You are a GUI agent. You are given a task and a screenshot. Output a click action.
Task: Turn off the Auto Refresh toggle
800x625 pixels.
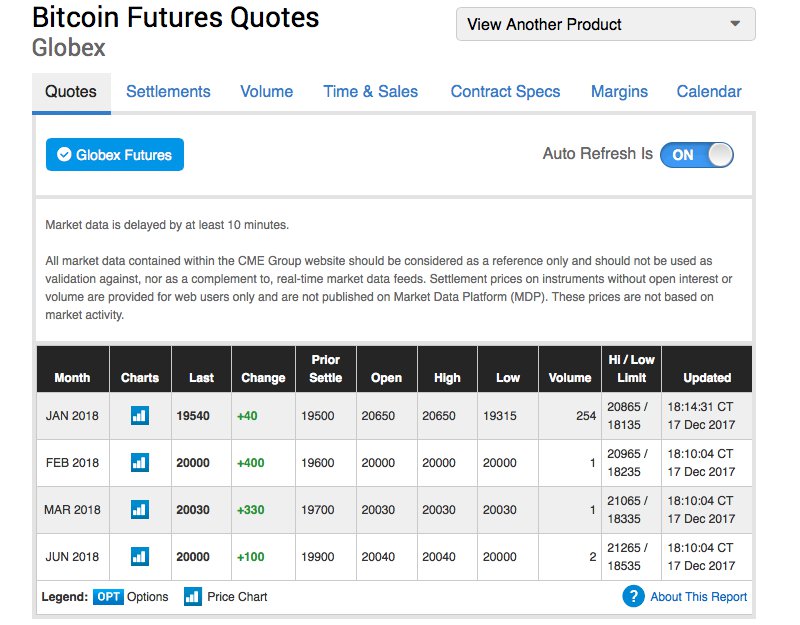tap(697, 154)
